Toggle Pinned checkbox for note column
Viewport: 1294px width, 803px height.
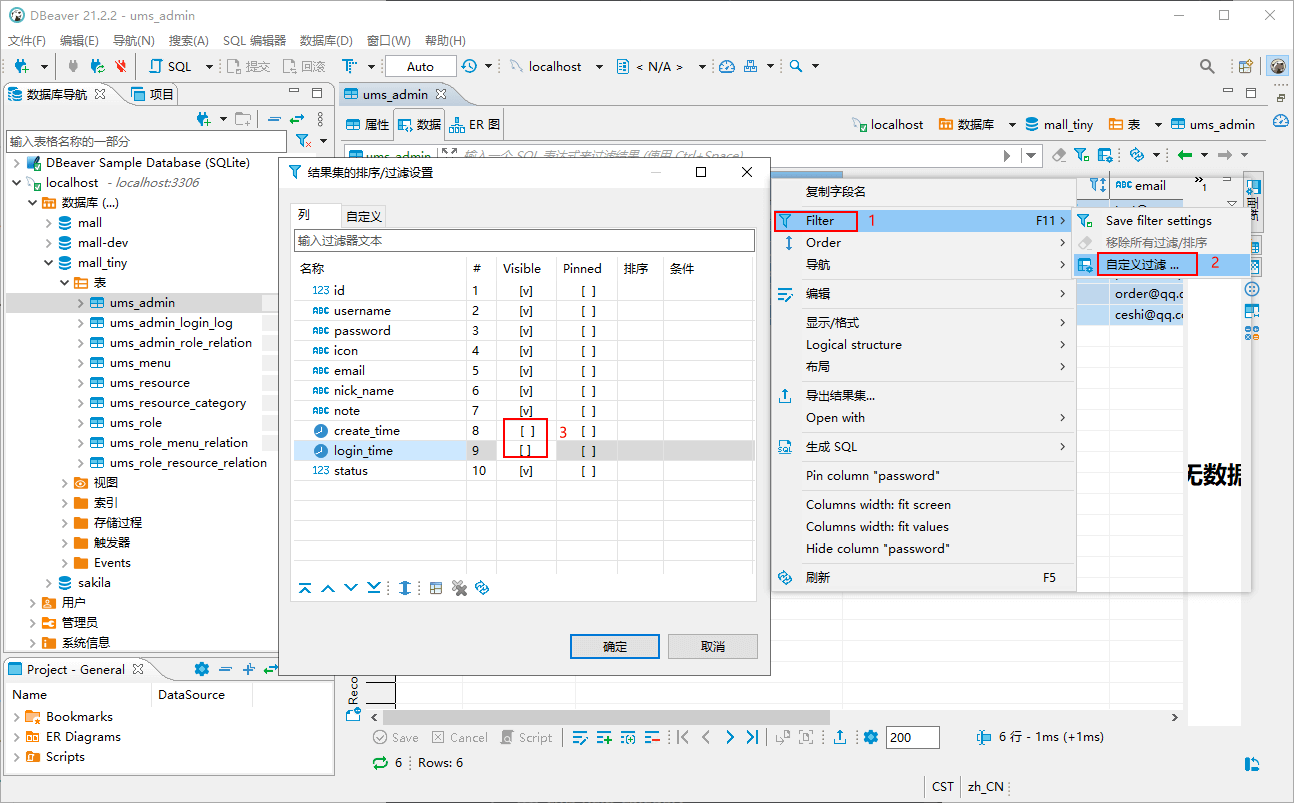(x=588, y=410)
